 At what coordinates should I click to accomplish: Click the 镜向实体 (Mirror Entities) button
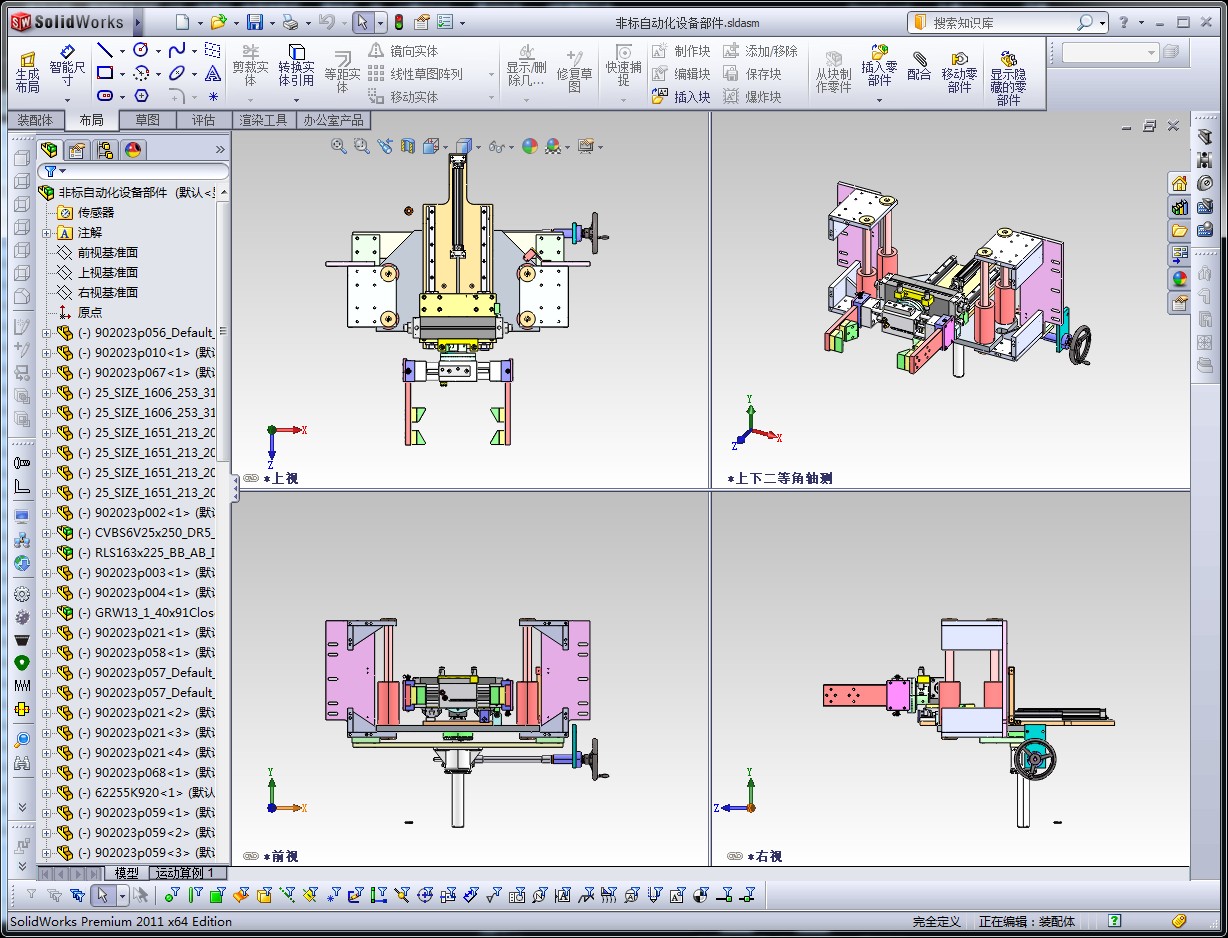tap(403, 51)
